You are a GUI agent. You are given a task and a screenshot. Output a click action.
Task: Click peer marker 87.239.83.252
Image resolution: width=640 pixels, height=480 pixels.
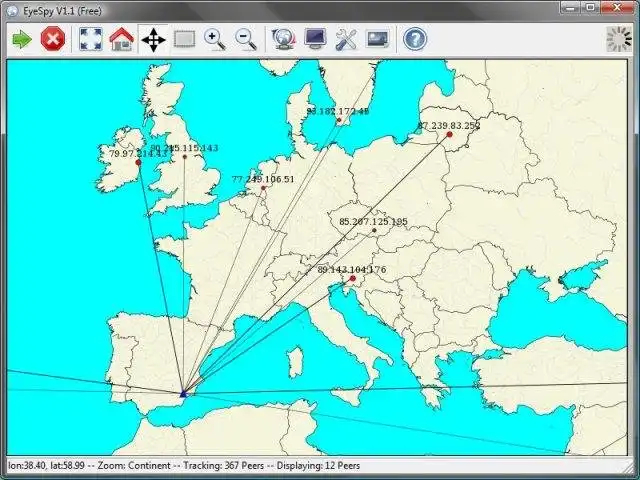pyautogui.click(x=449, y=134)
